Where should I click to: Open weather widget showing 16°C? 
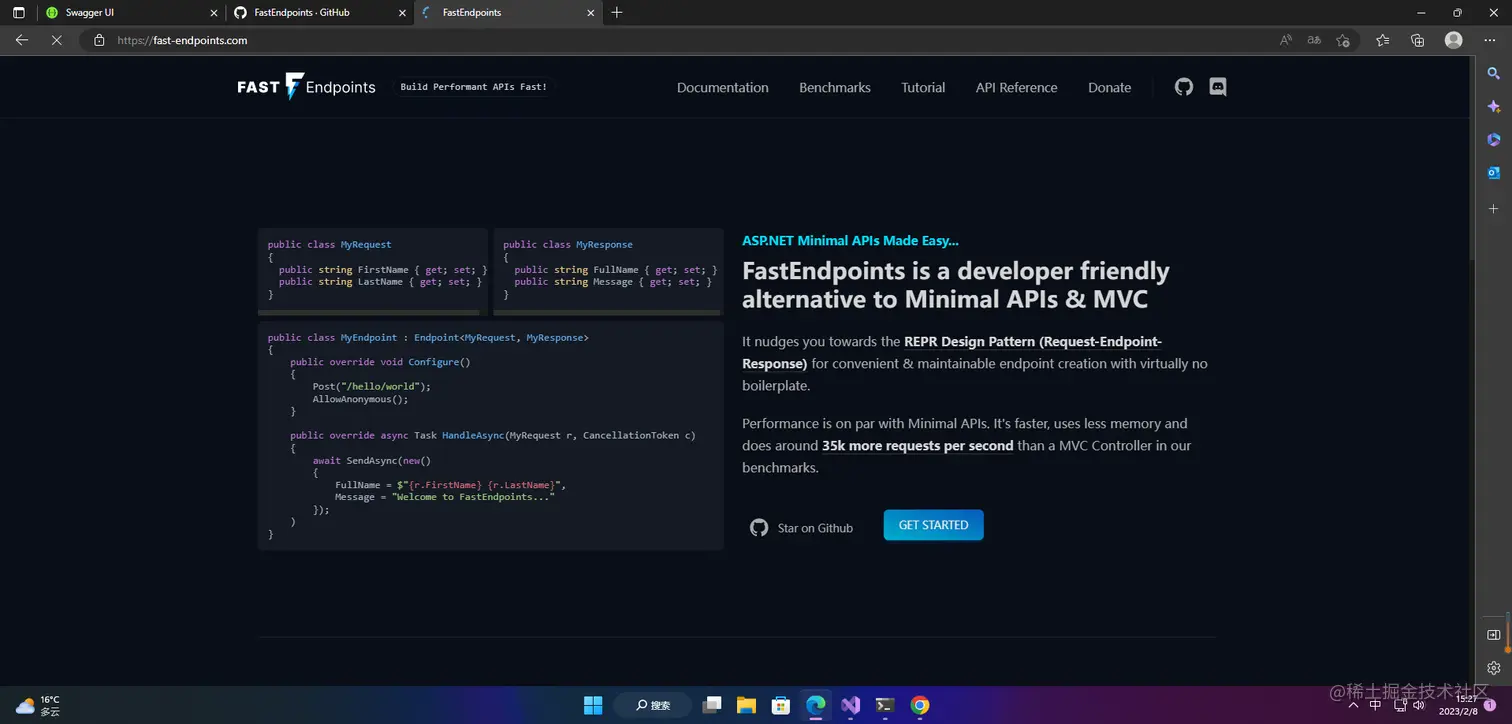tap(38, 705)
